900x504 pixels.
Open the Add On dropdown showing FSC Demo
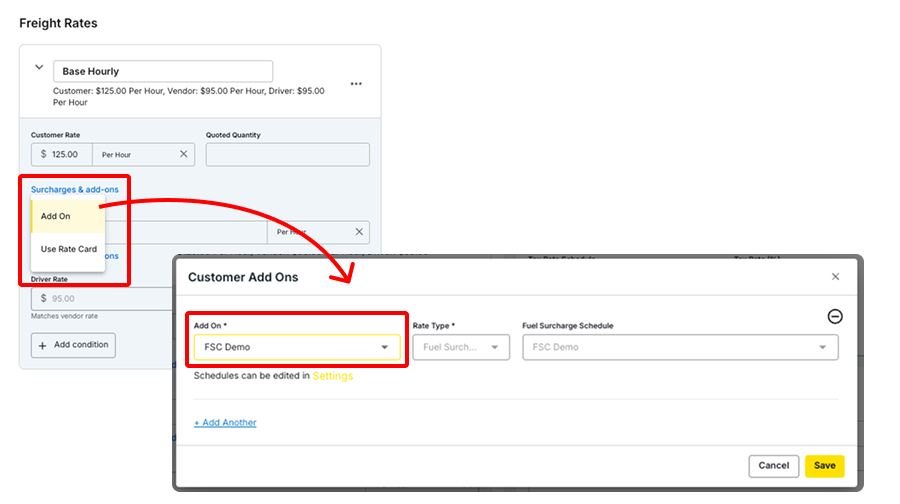click(x=297, y=347)
